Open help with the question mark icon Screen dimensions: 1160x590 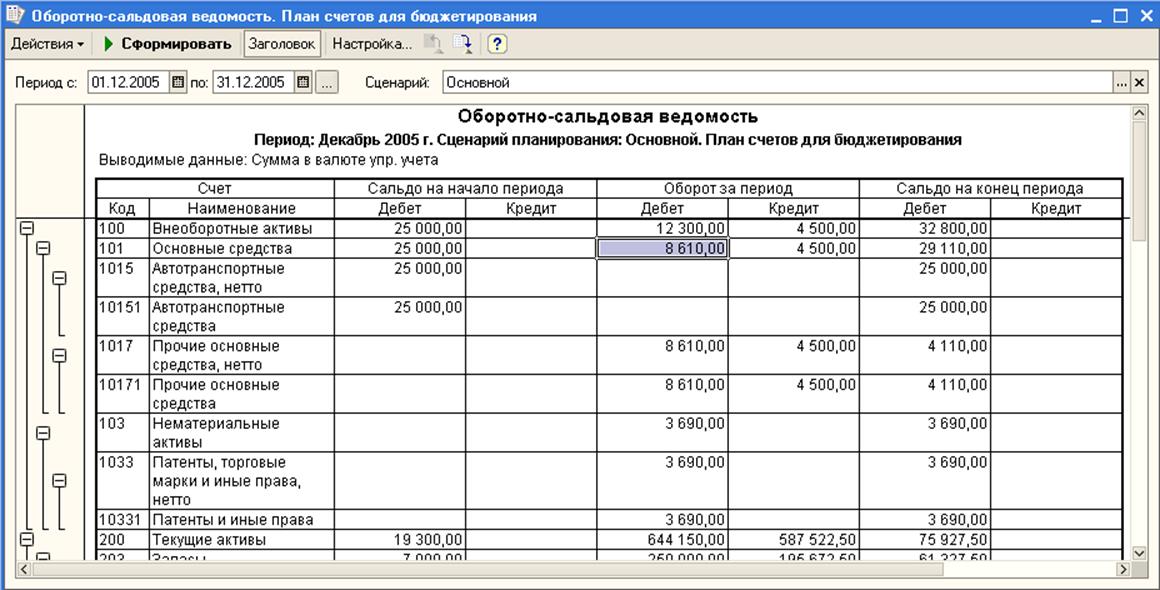(497, 44)
